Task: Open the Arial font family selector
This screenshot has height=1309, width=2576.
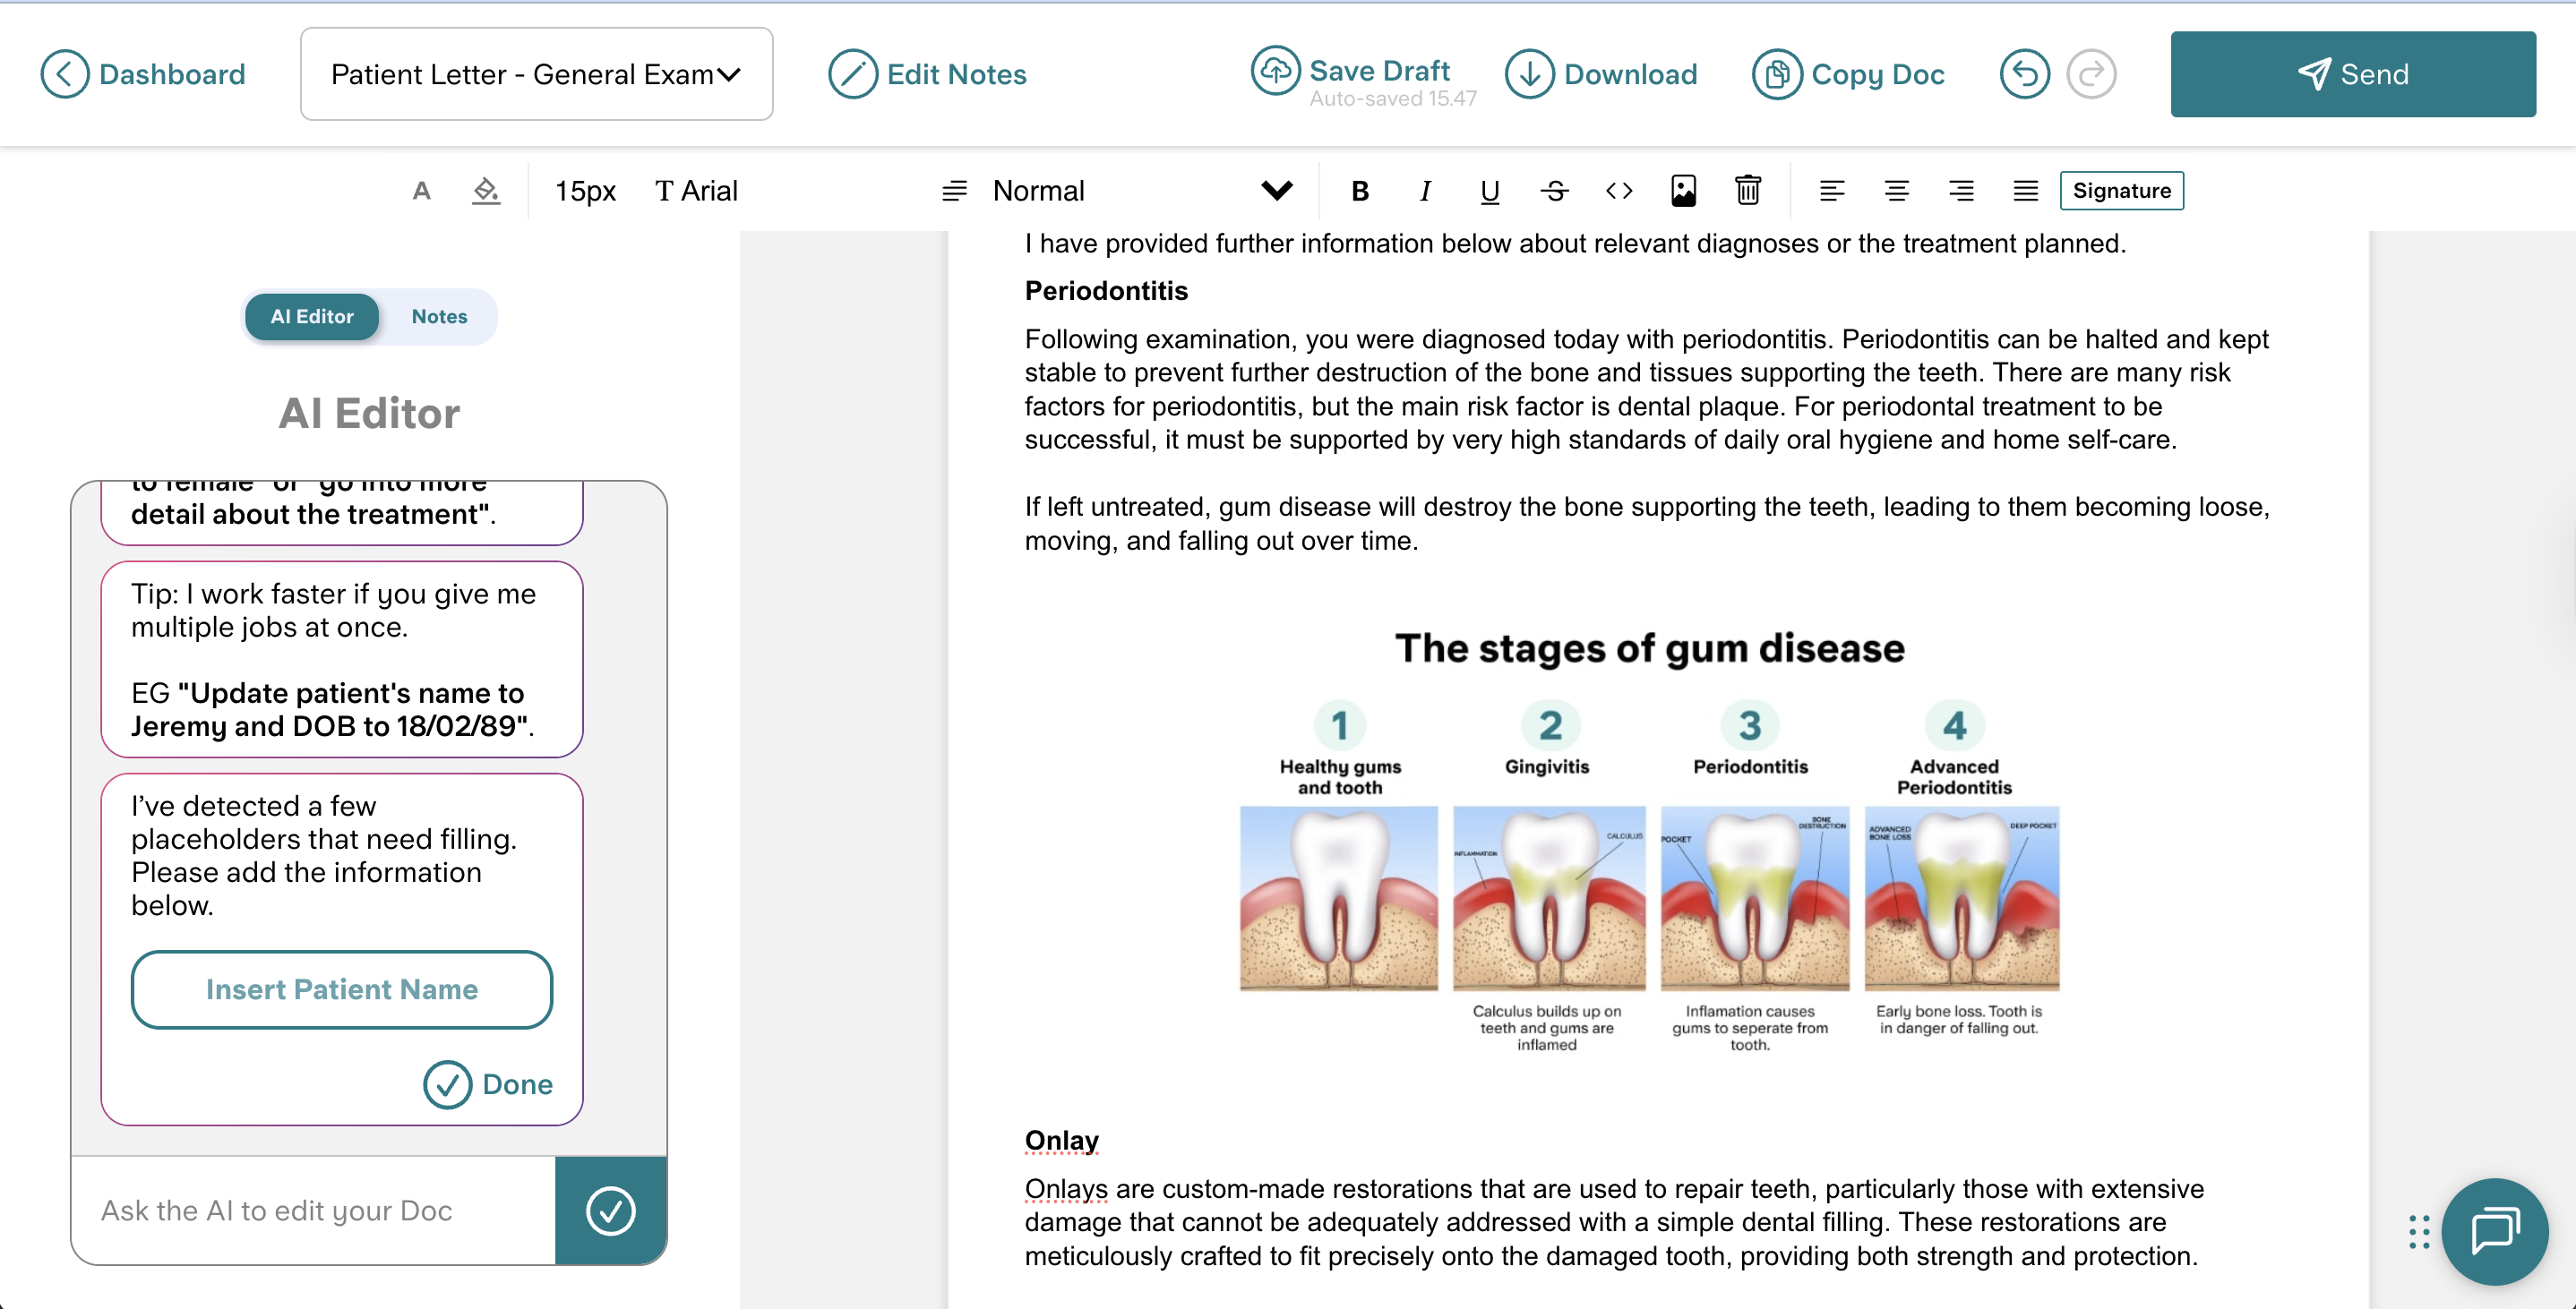Action: (696, 191)
